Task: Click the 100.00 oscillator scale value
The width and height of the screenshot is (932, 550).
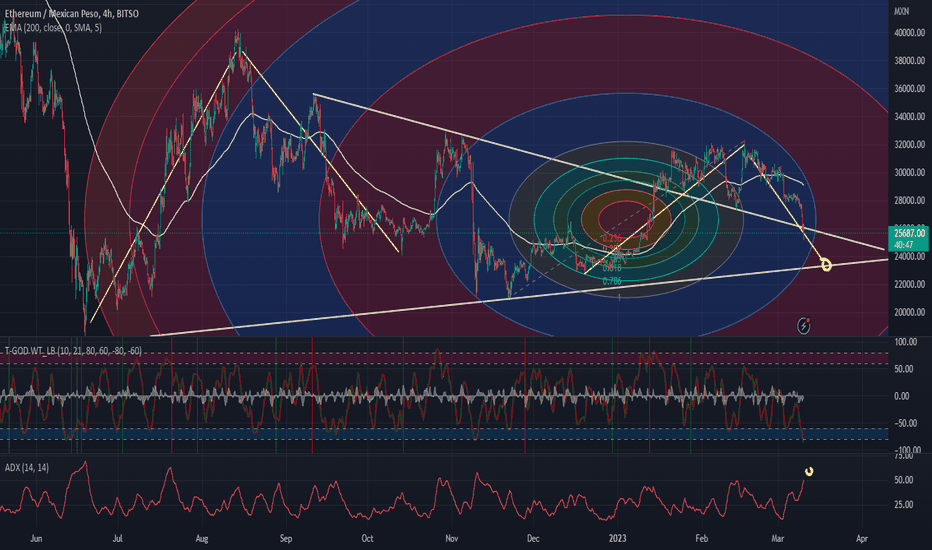Action: click(905, 342)
